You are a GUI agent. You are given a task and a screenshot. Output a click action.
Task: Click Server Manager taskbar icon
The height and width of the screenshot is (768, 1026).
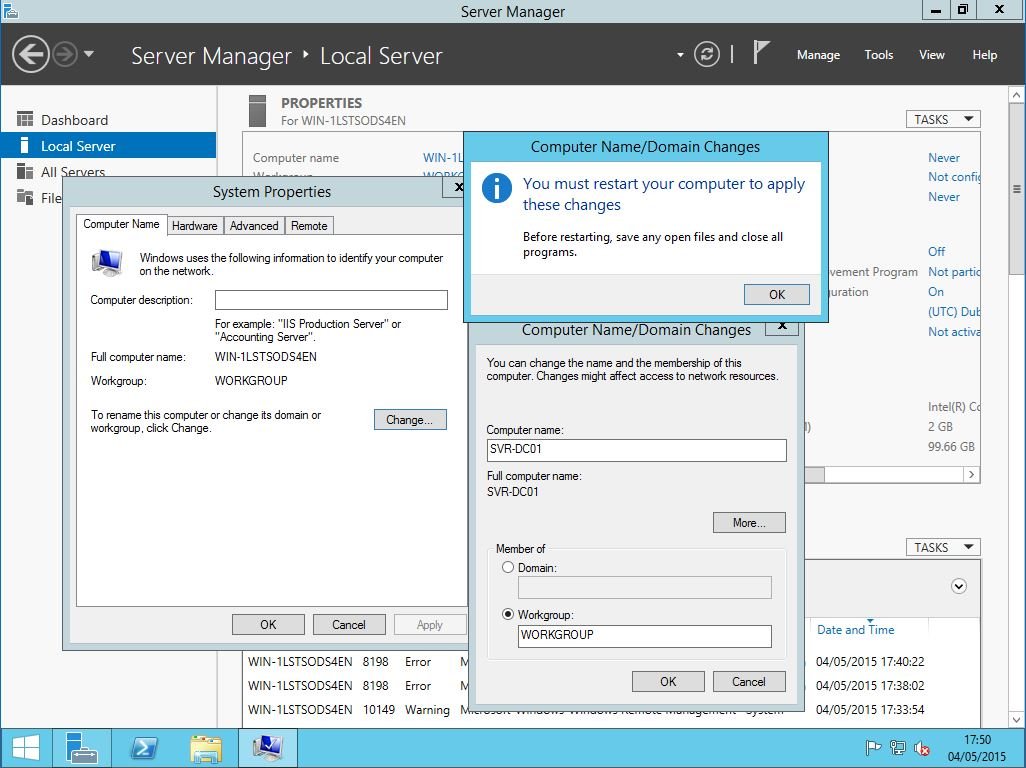(82, 748)
